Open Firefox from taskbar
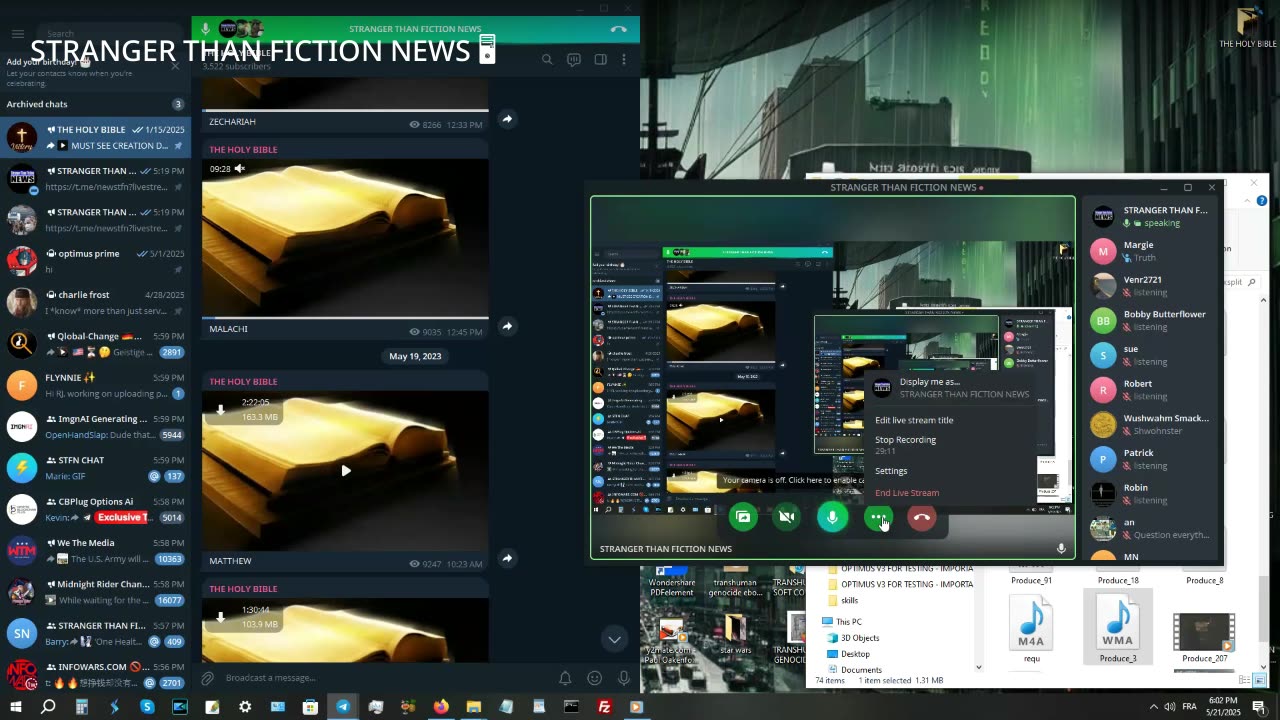This screenshot has height=720, width=1280. pos(441,706)
